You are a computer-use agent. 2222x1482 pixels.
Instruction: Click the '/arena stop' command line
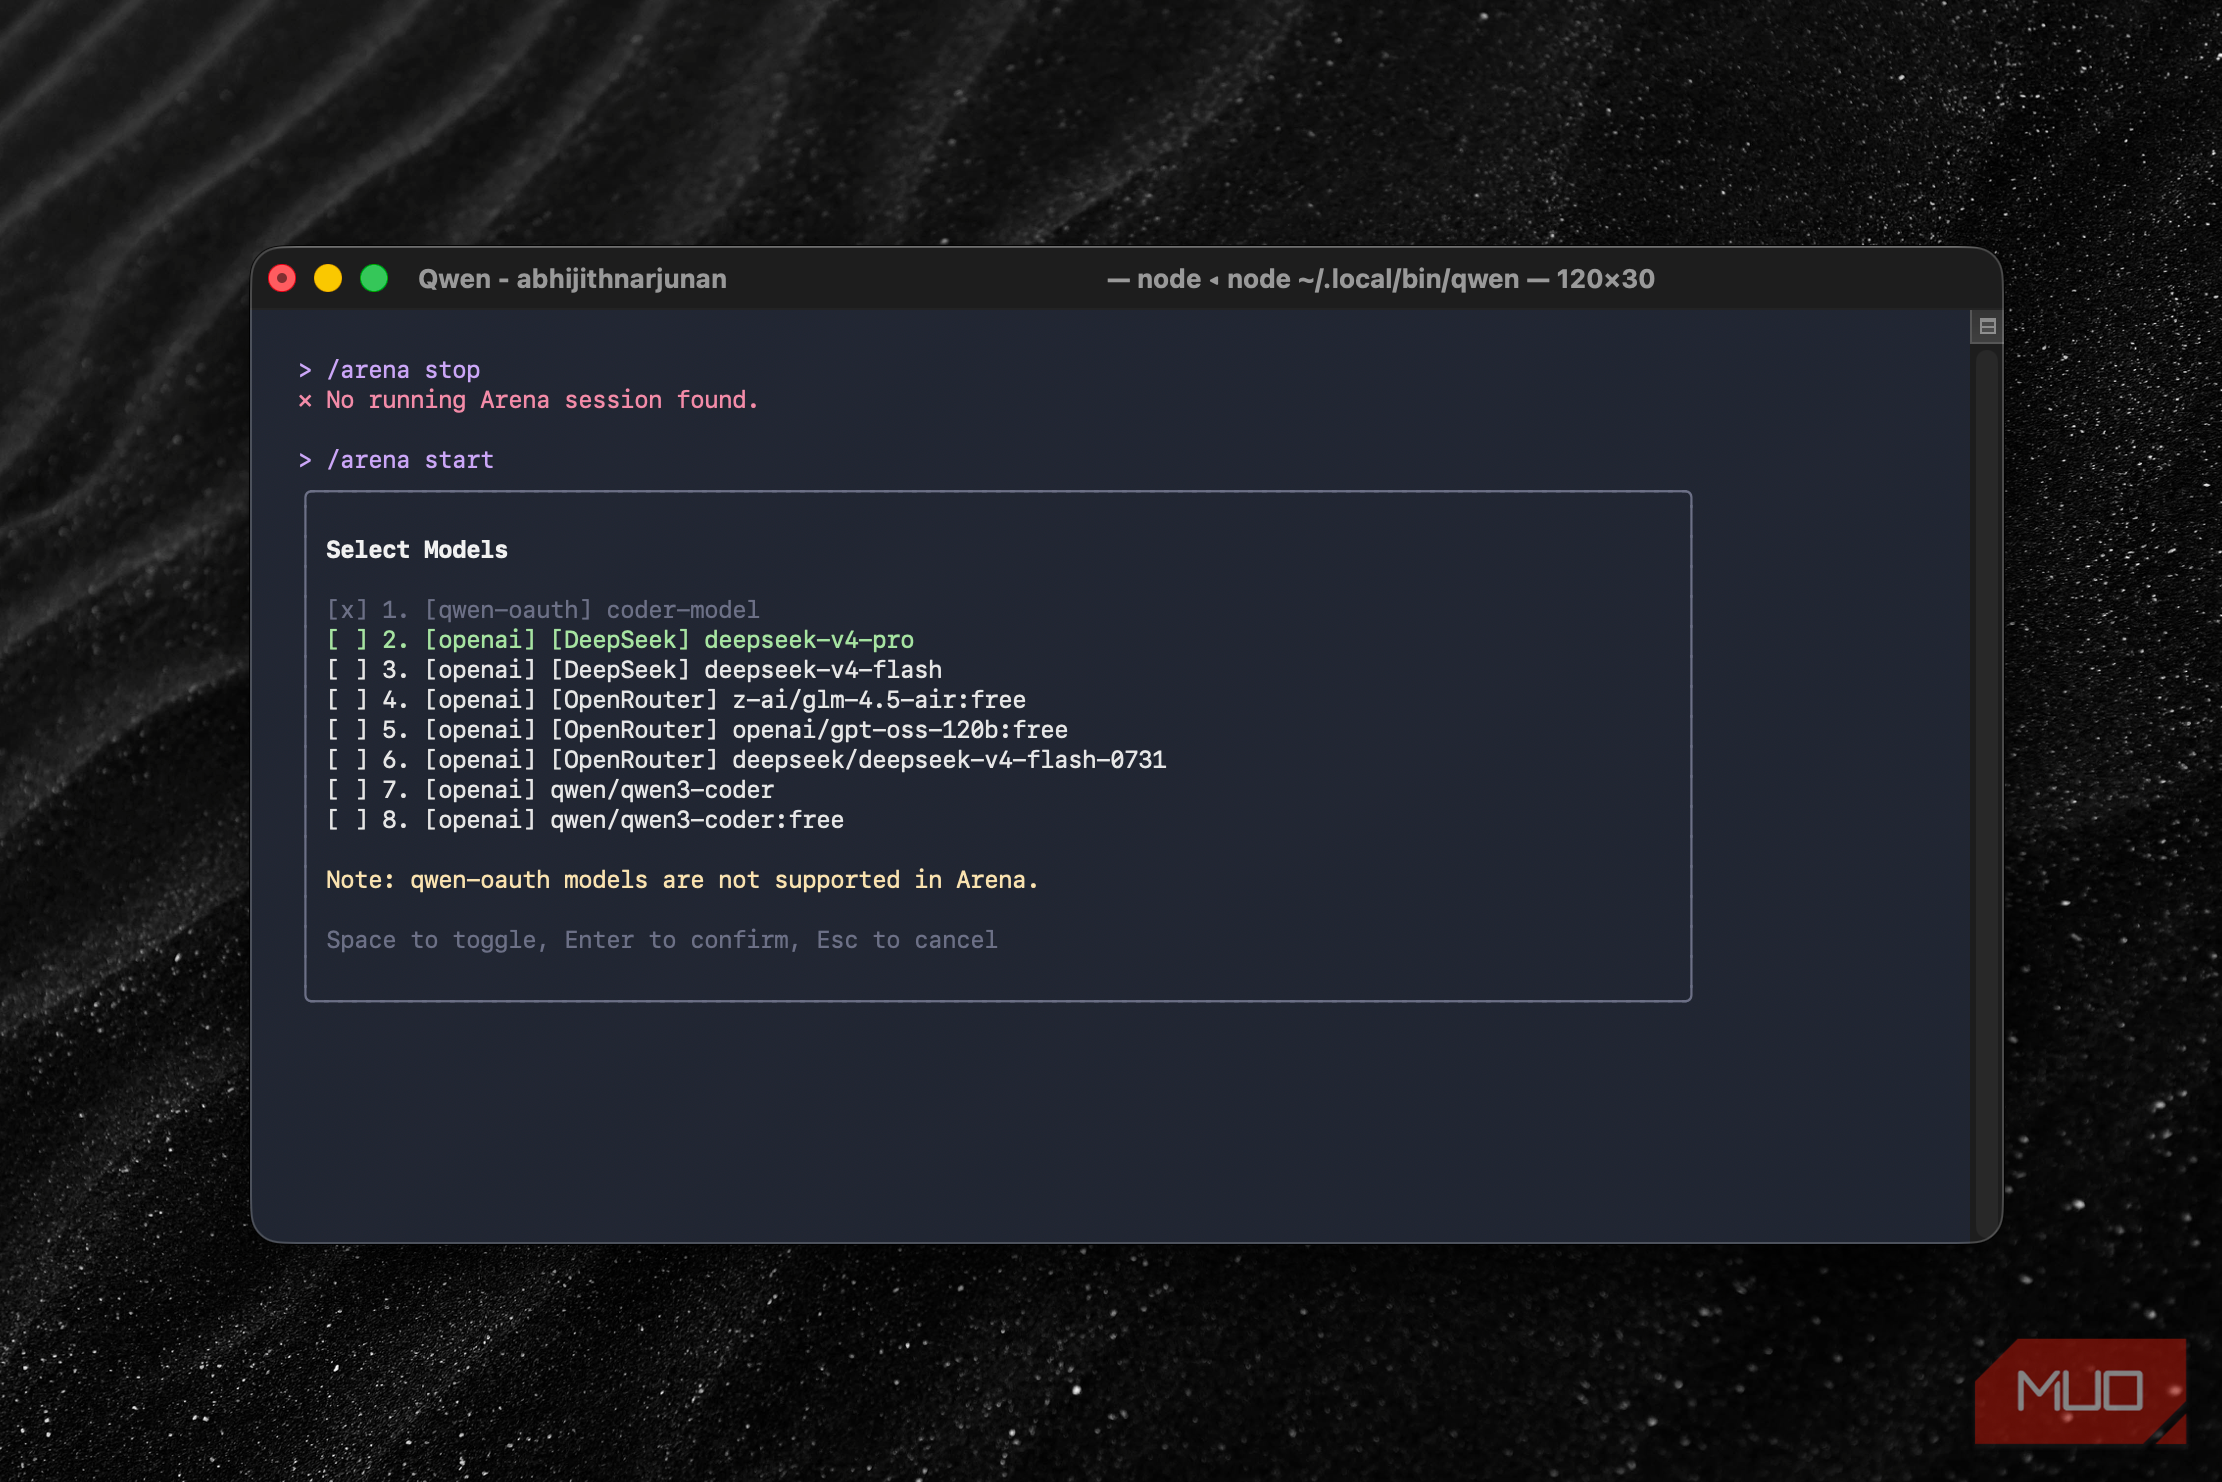[x=390, y=370]
